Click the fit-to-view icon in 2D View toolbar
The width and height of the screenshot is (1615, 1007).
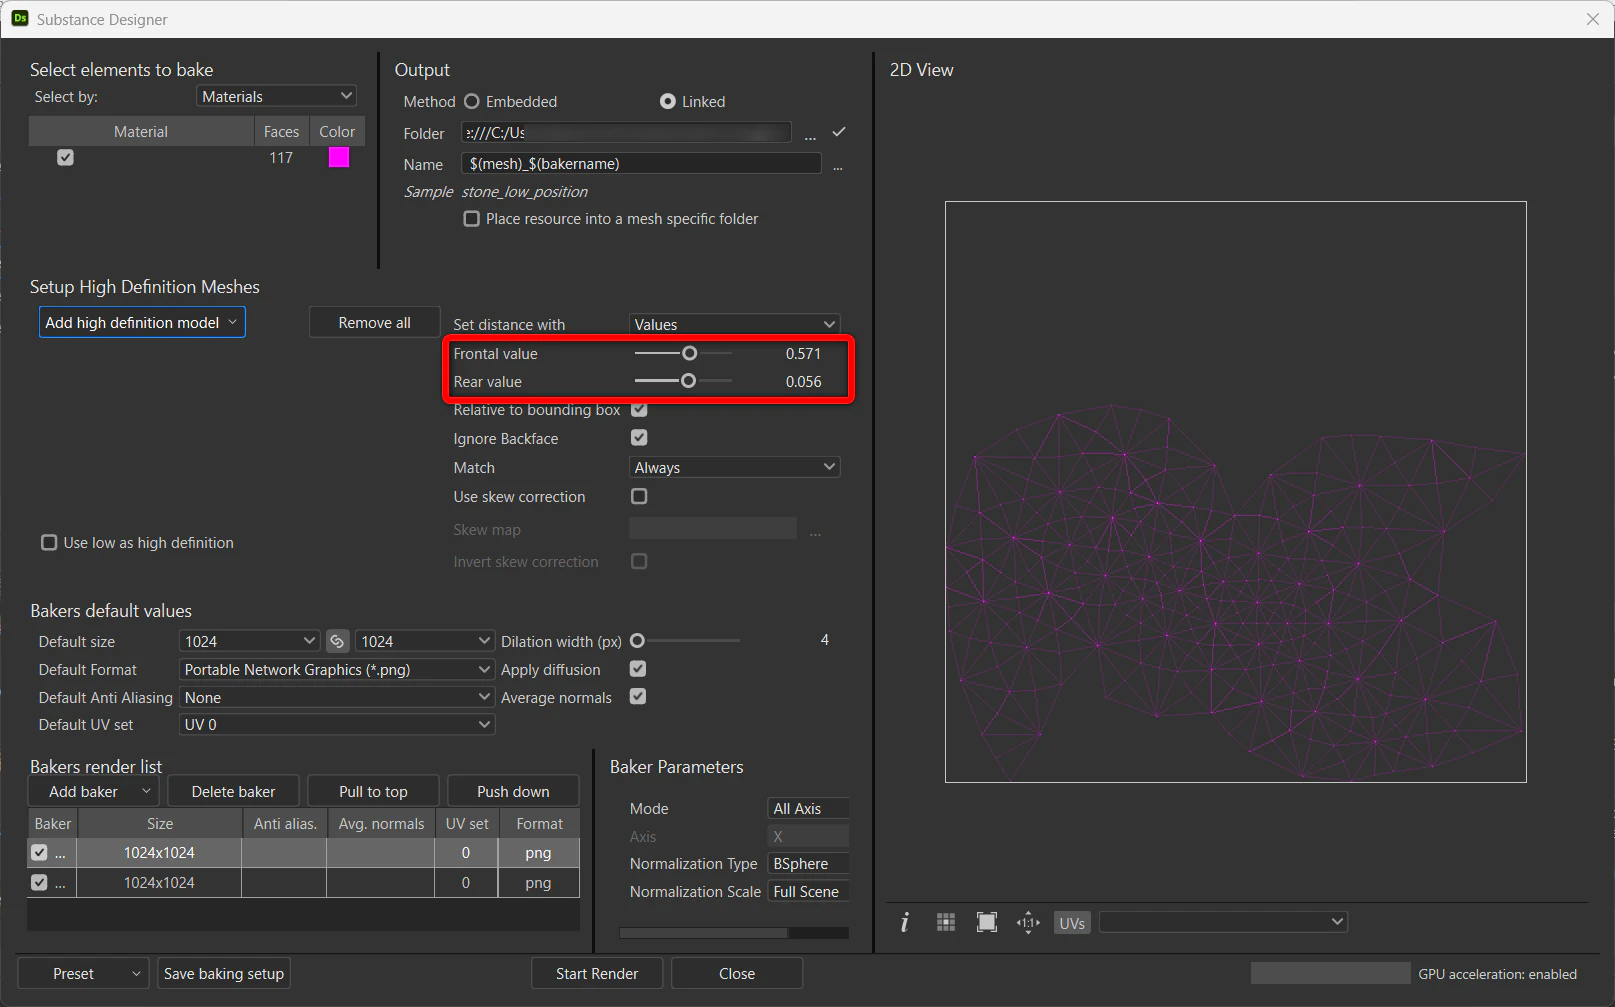point(987,922)
